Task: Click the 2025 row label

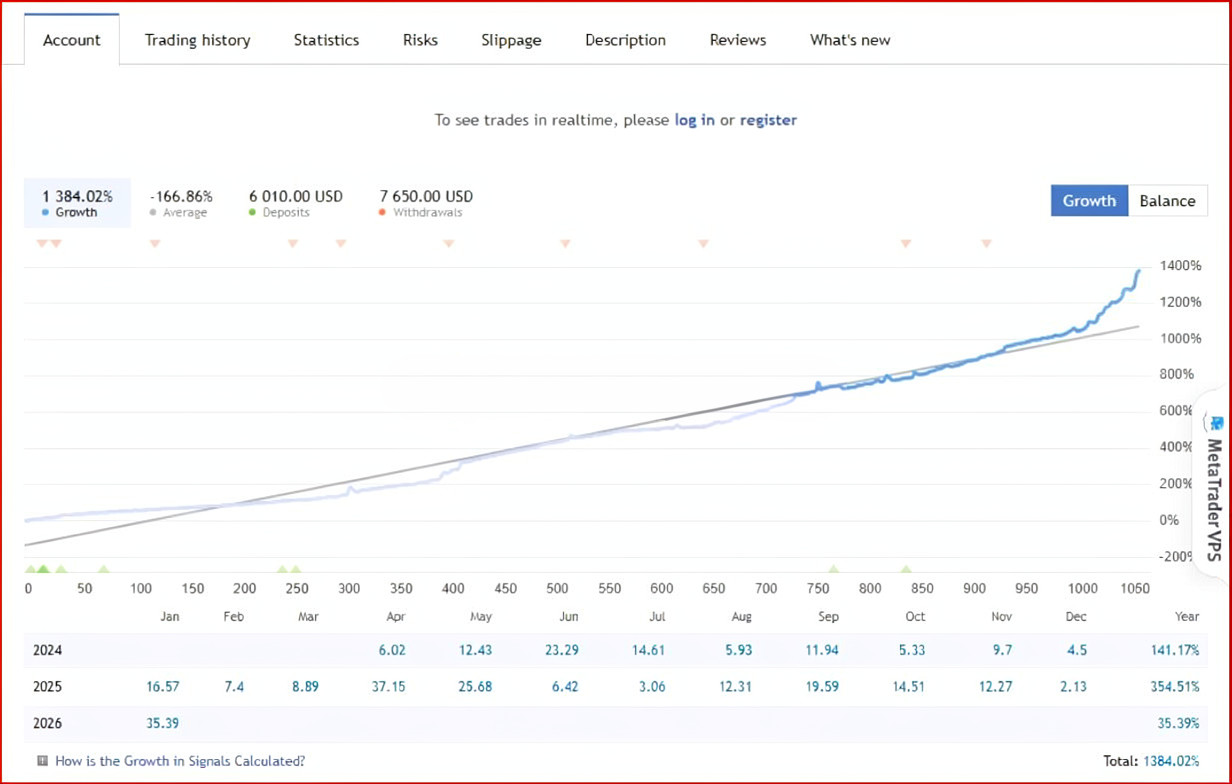Action: (x=47, y=686)
